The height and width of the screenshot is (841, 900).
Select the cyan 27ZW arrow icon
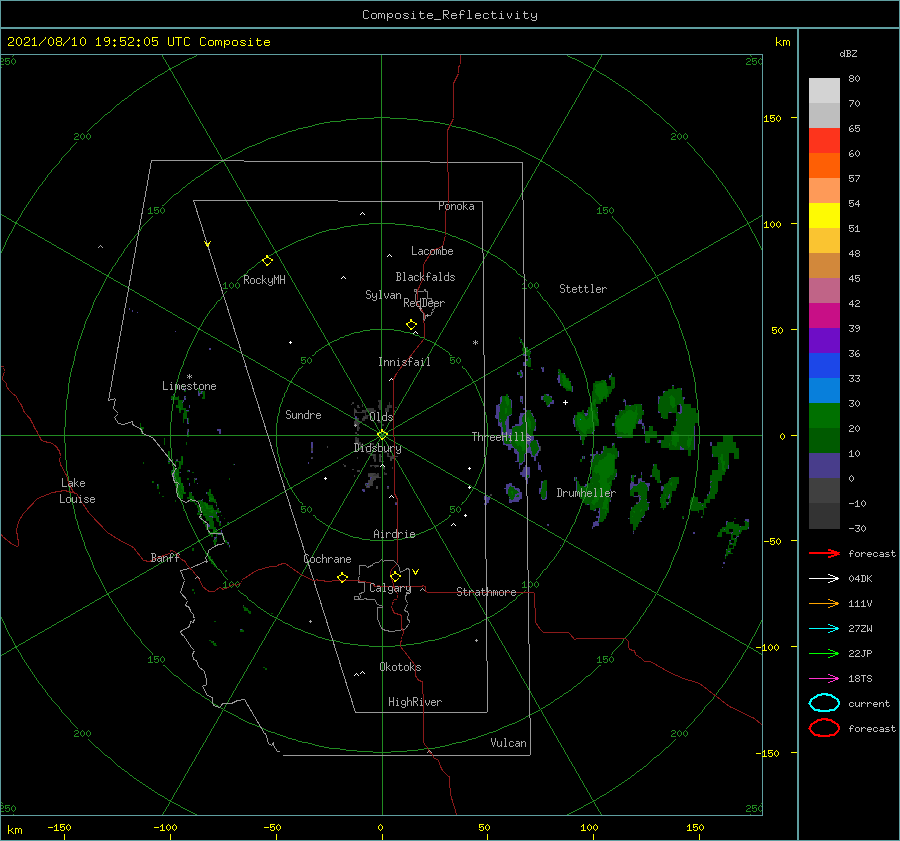[x=824, y=629]
